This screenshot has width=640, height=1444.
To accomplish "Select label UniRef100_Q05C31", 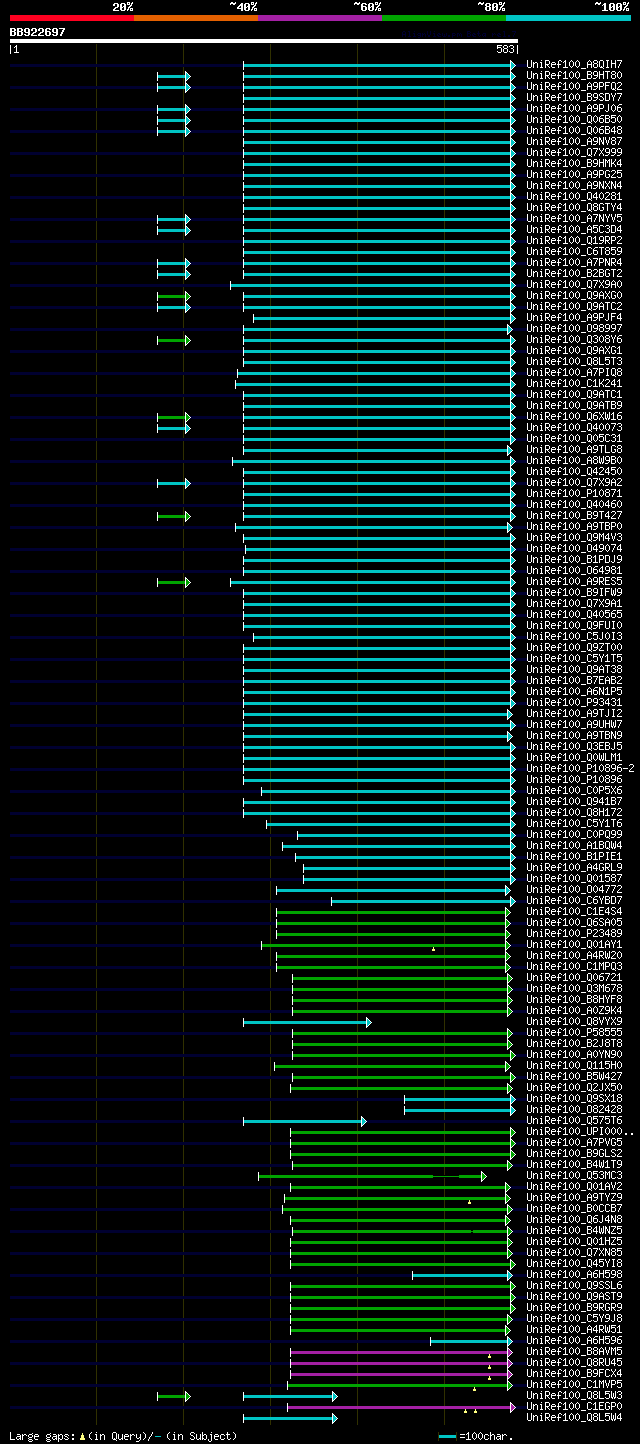I will 574,438.
